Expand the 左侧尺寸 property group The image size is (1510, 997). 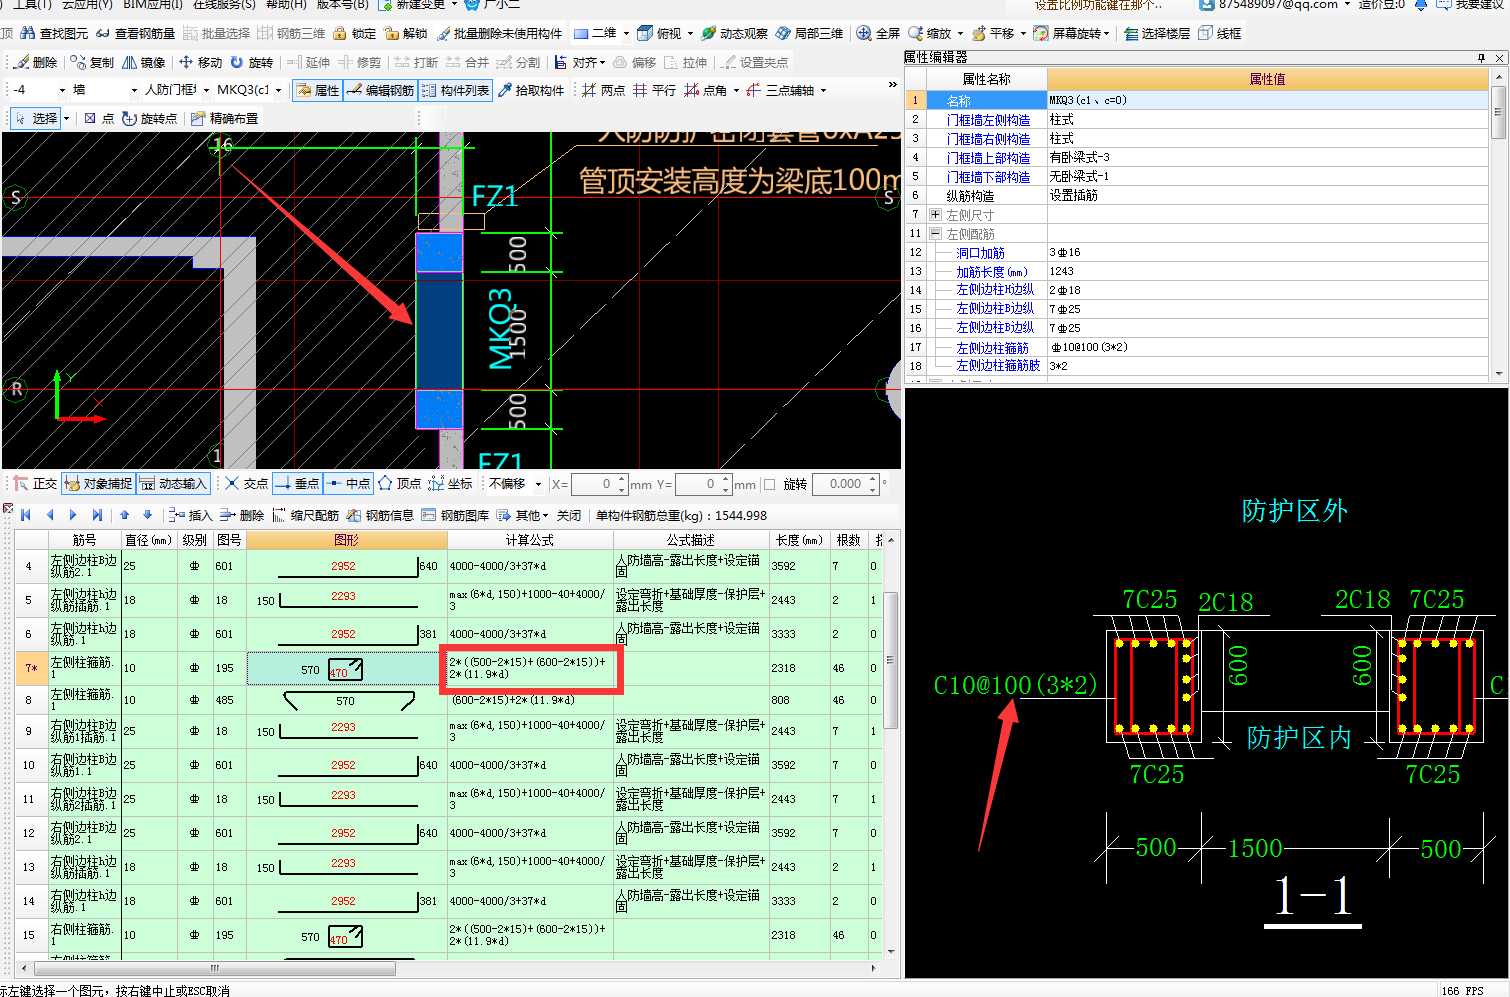tap(935, 215)
